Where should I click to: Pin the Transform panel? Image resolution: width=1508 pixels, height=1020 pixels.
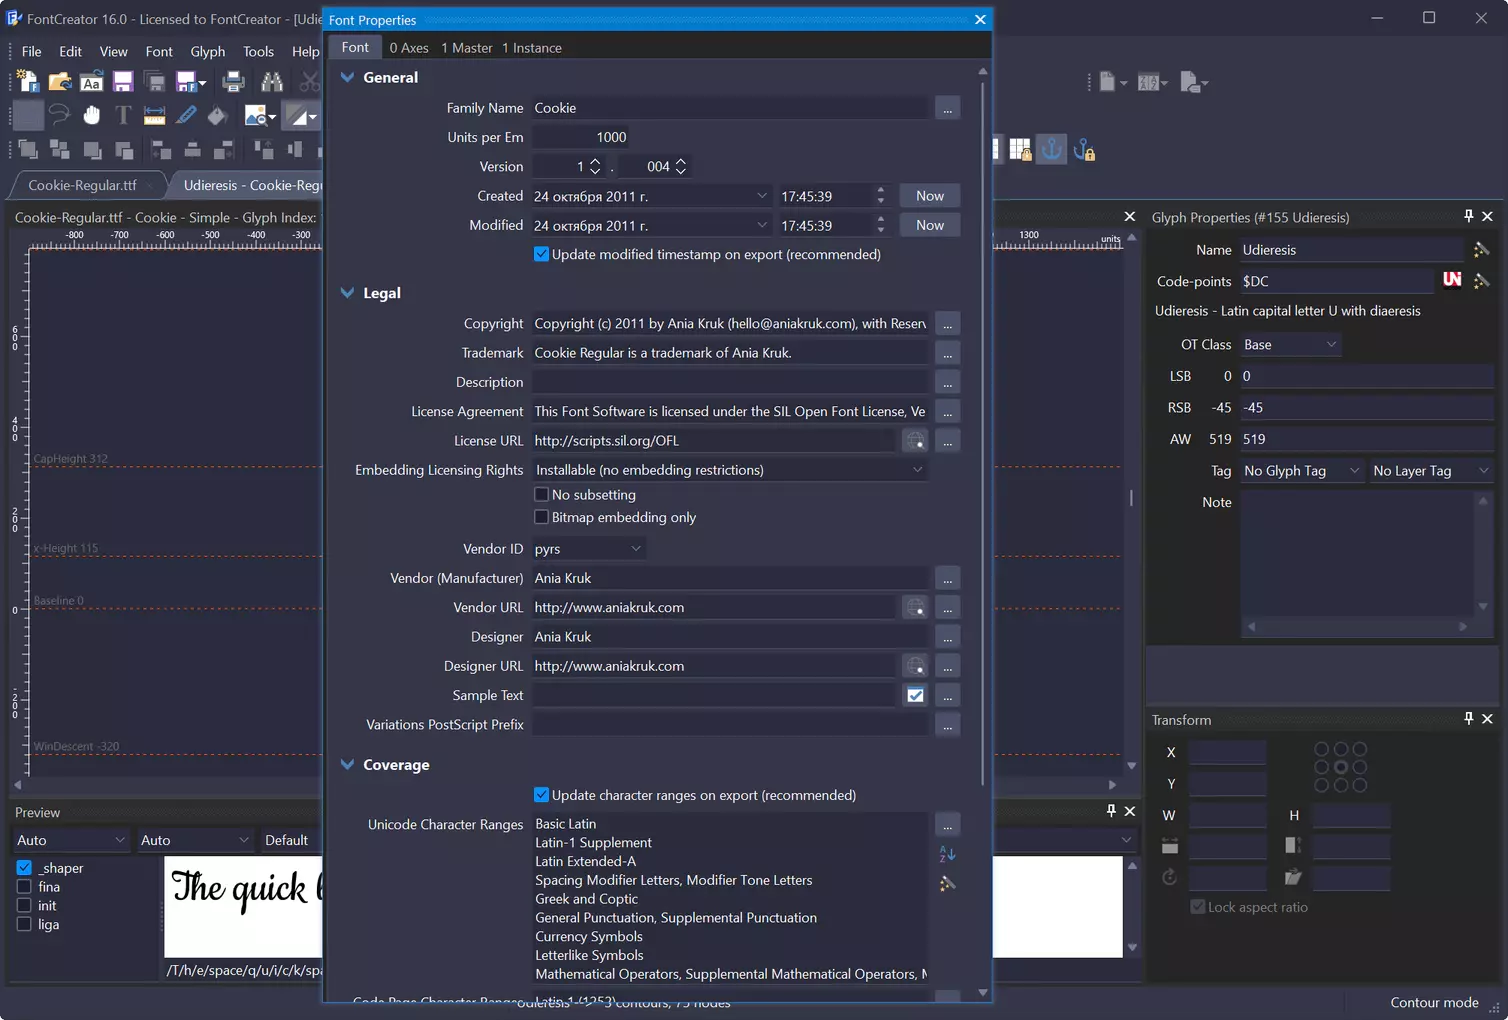click(x=1468, y=719)
